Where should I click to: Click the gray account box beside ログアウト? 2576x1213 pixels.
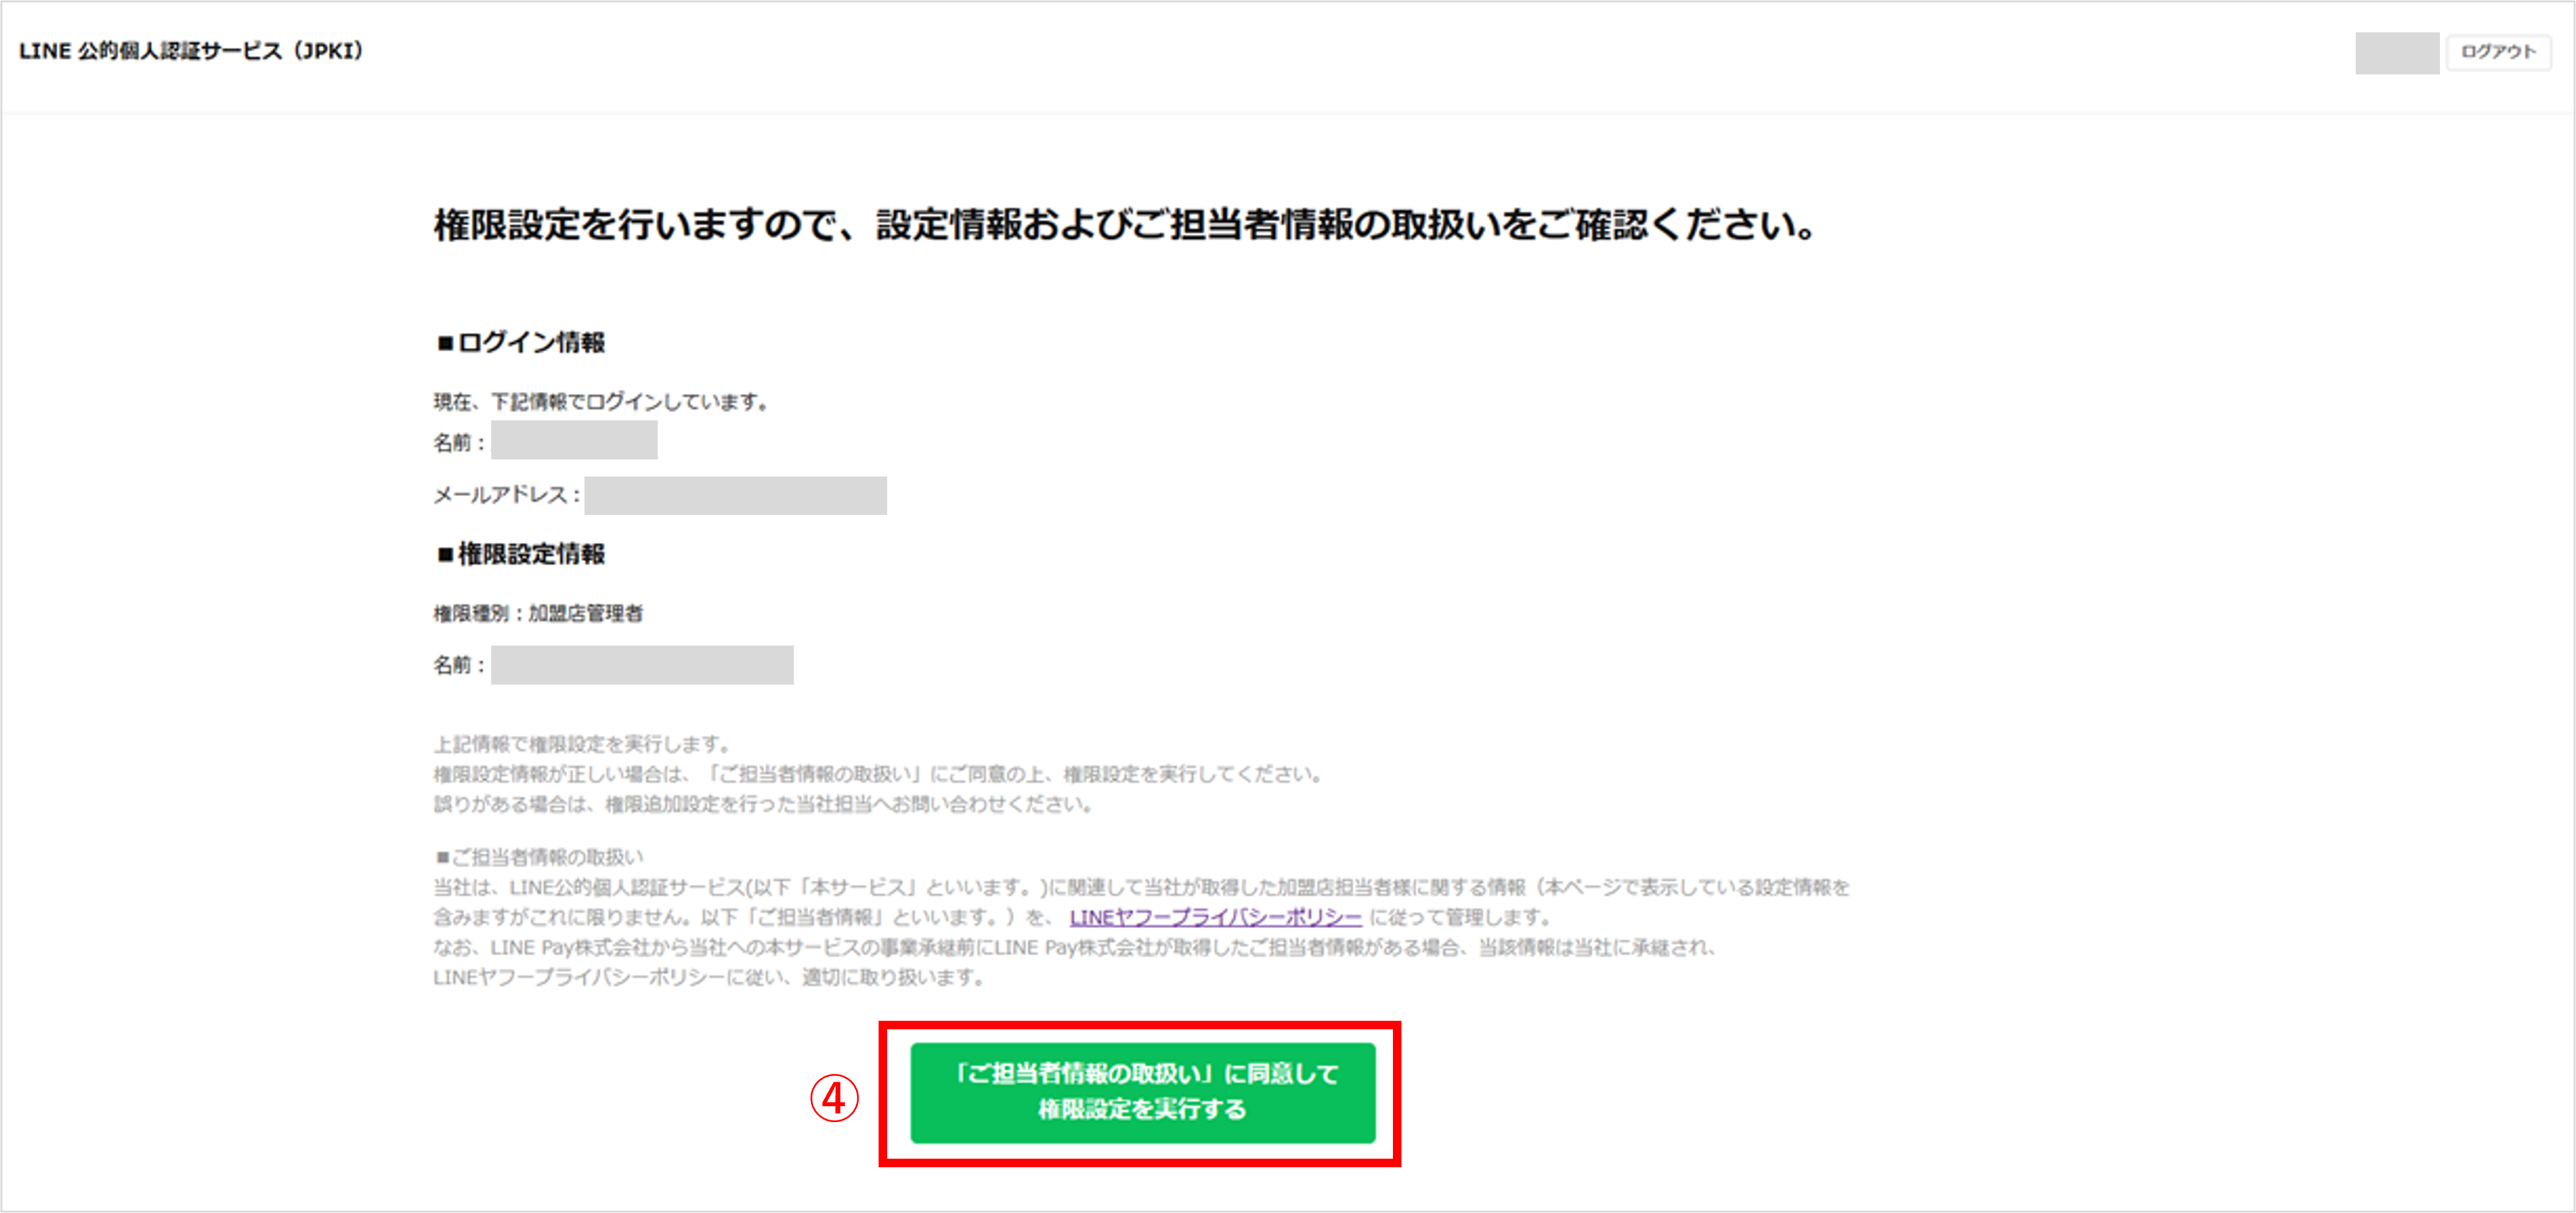pos(2396,53)
